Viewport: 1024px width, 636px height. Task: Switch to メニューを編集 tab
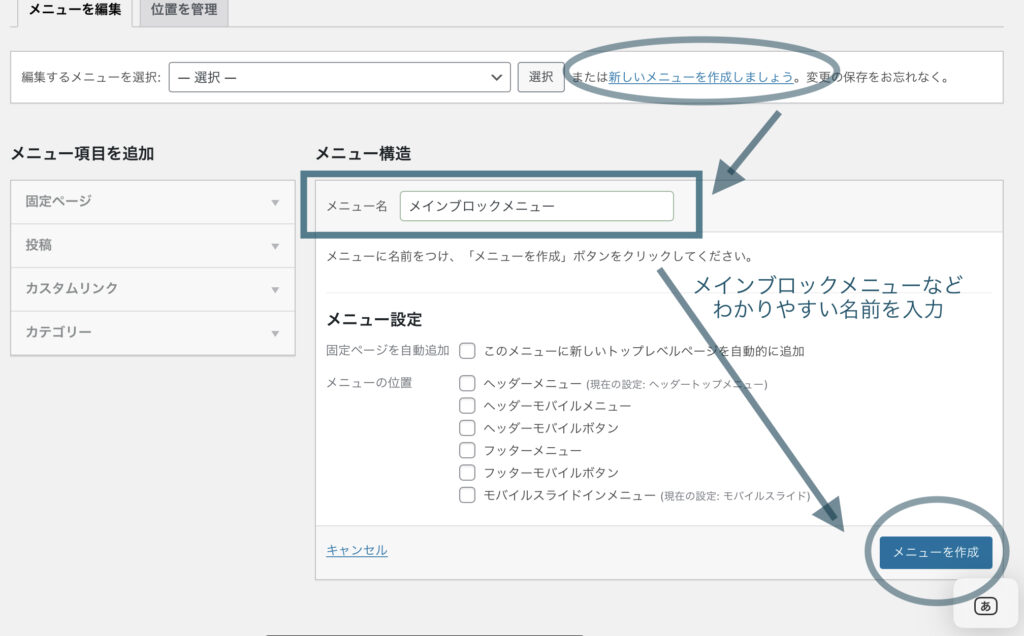75,11
